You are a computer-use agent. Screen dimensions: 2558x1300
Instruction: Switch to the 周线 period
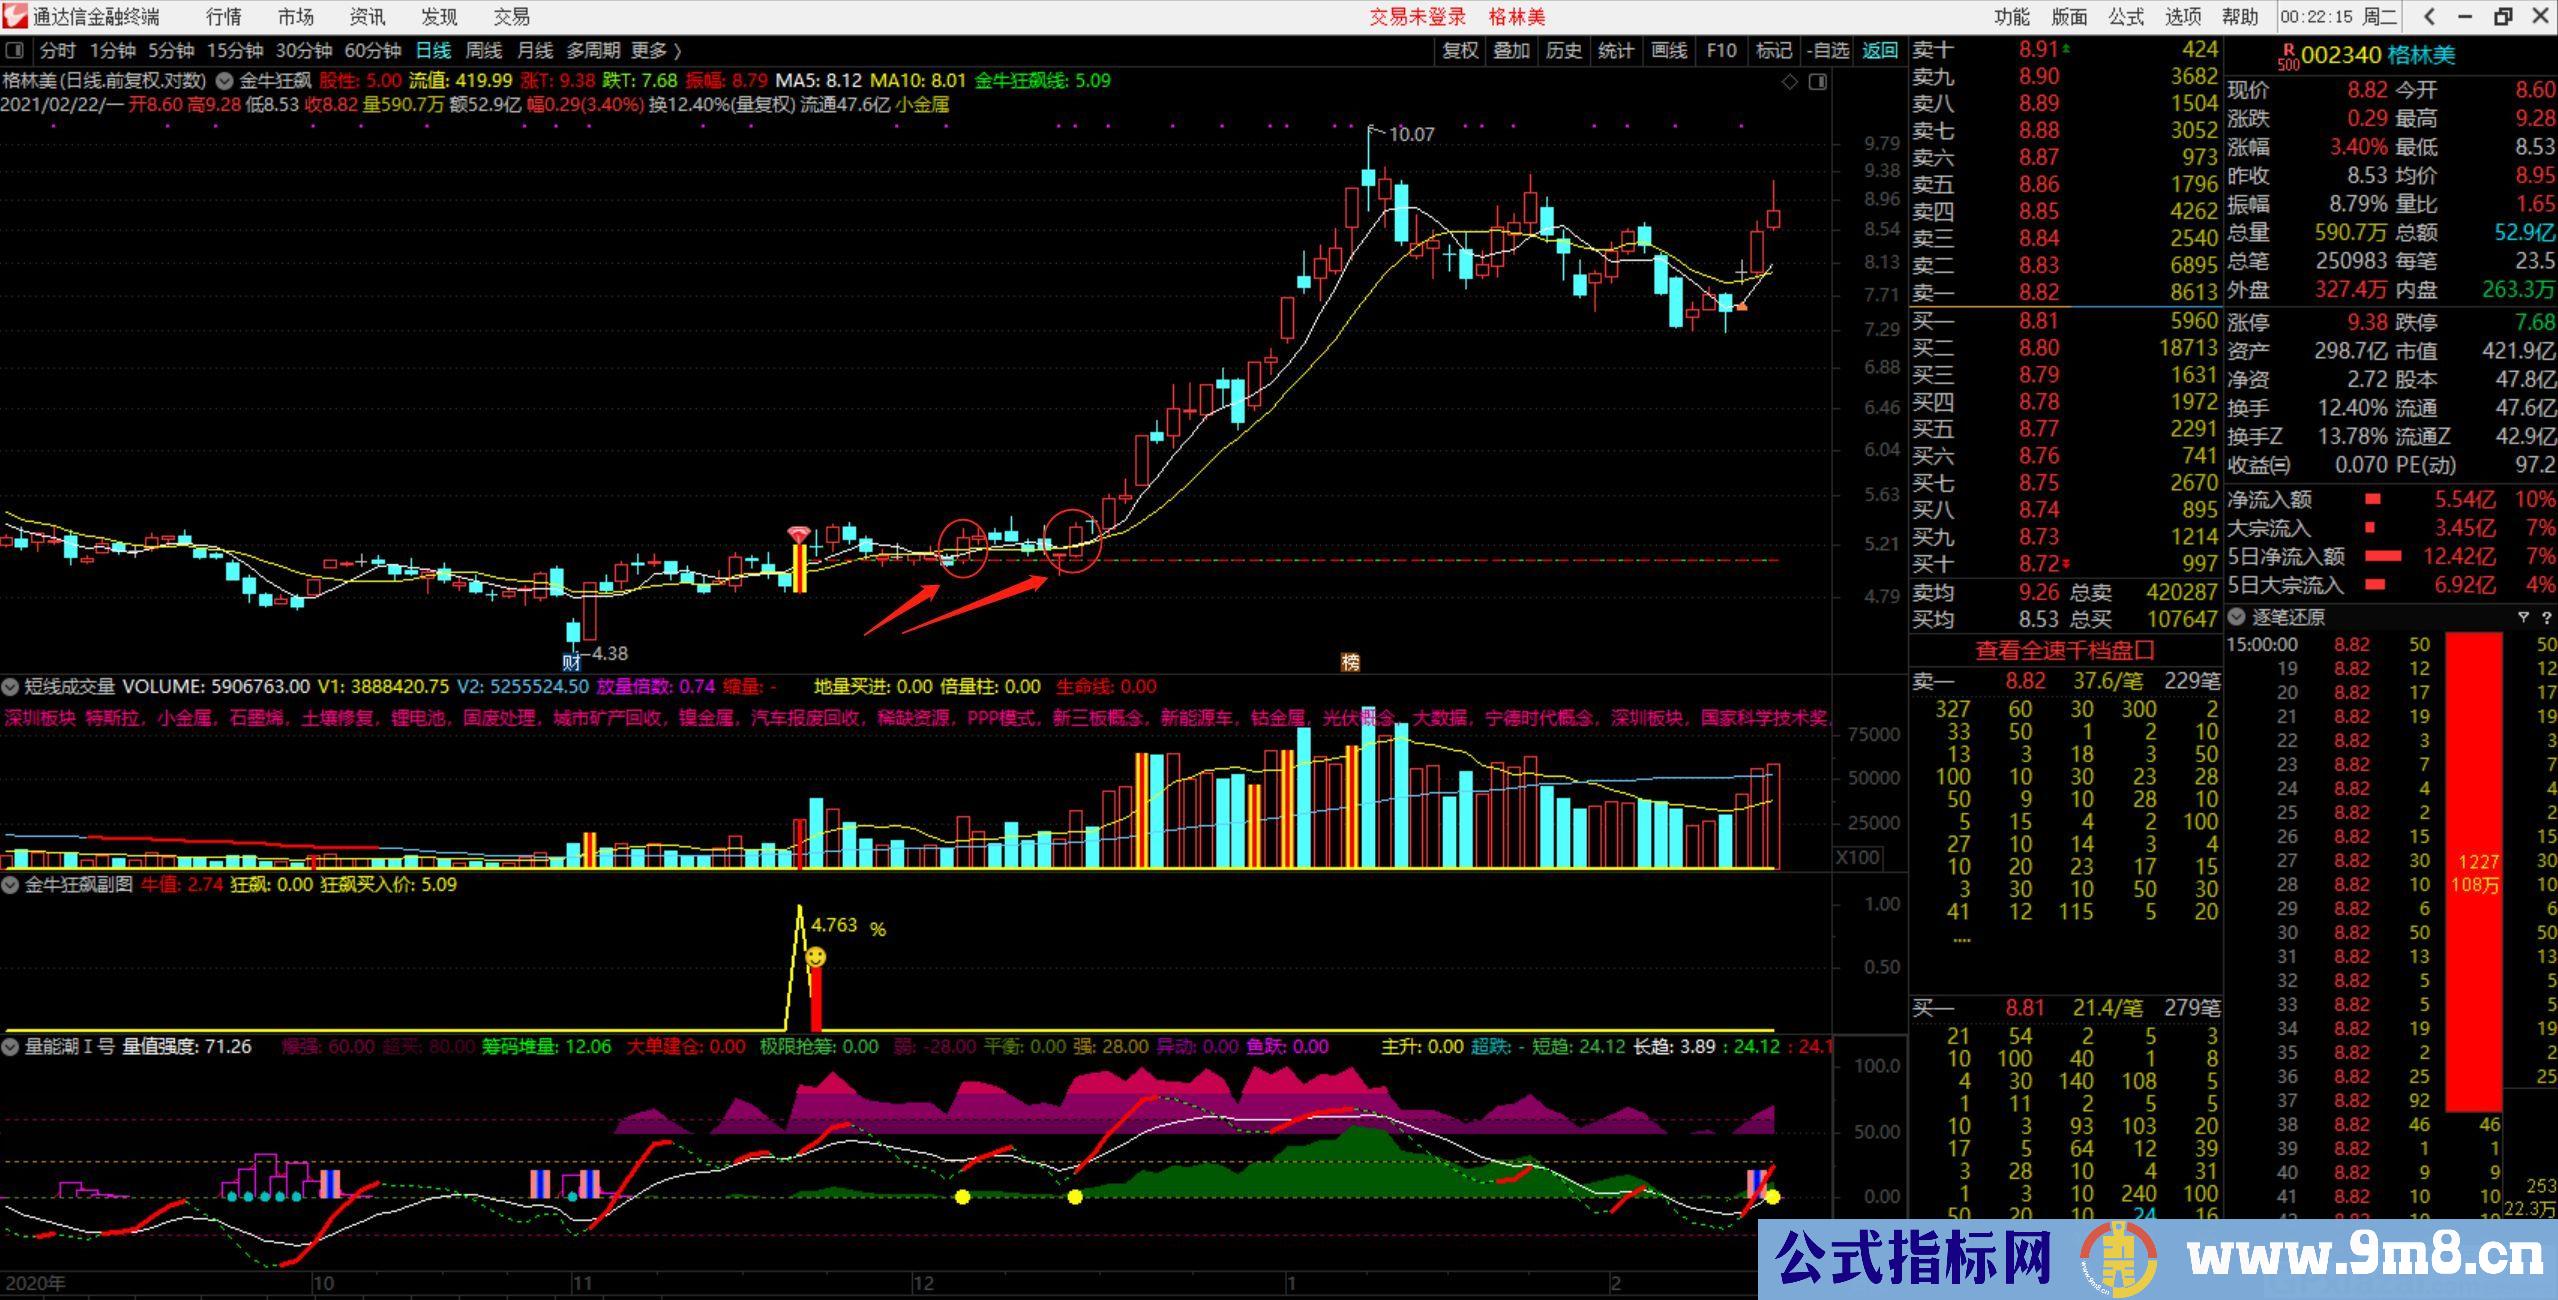pyautogui.click(x=484, y=50)
